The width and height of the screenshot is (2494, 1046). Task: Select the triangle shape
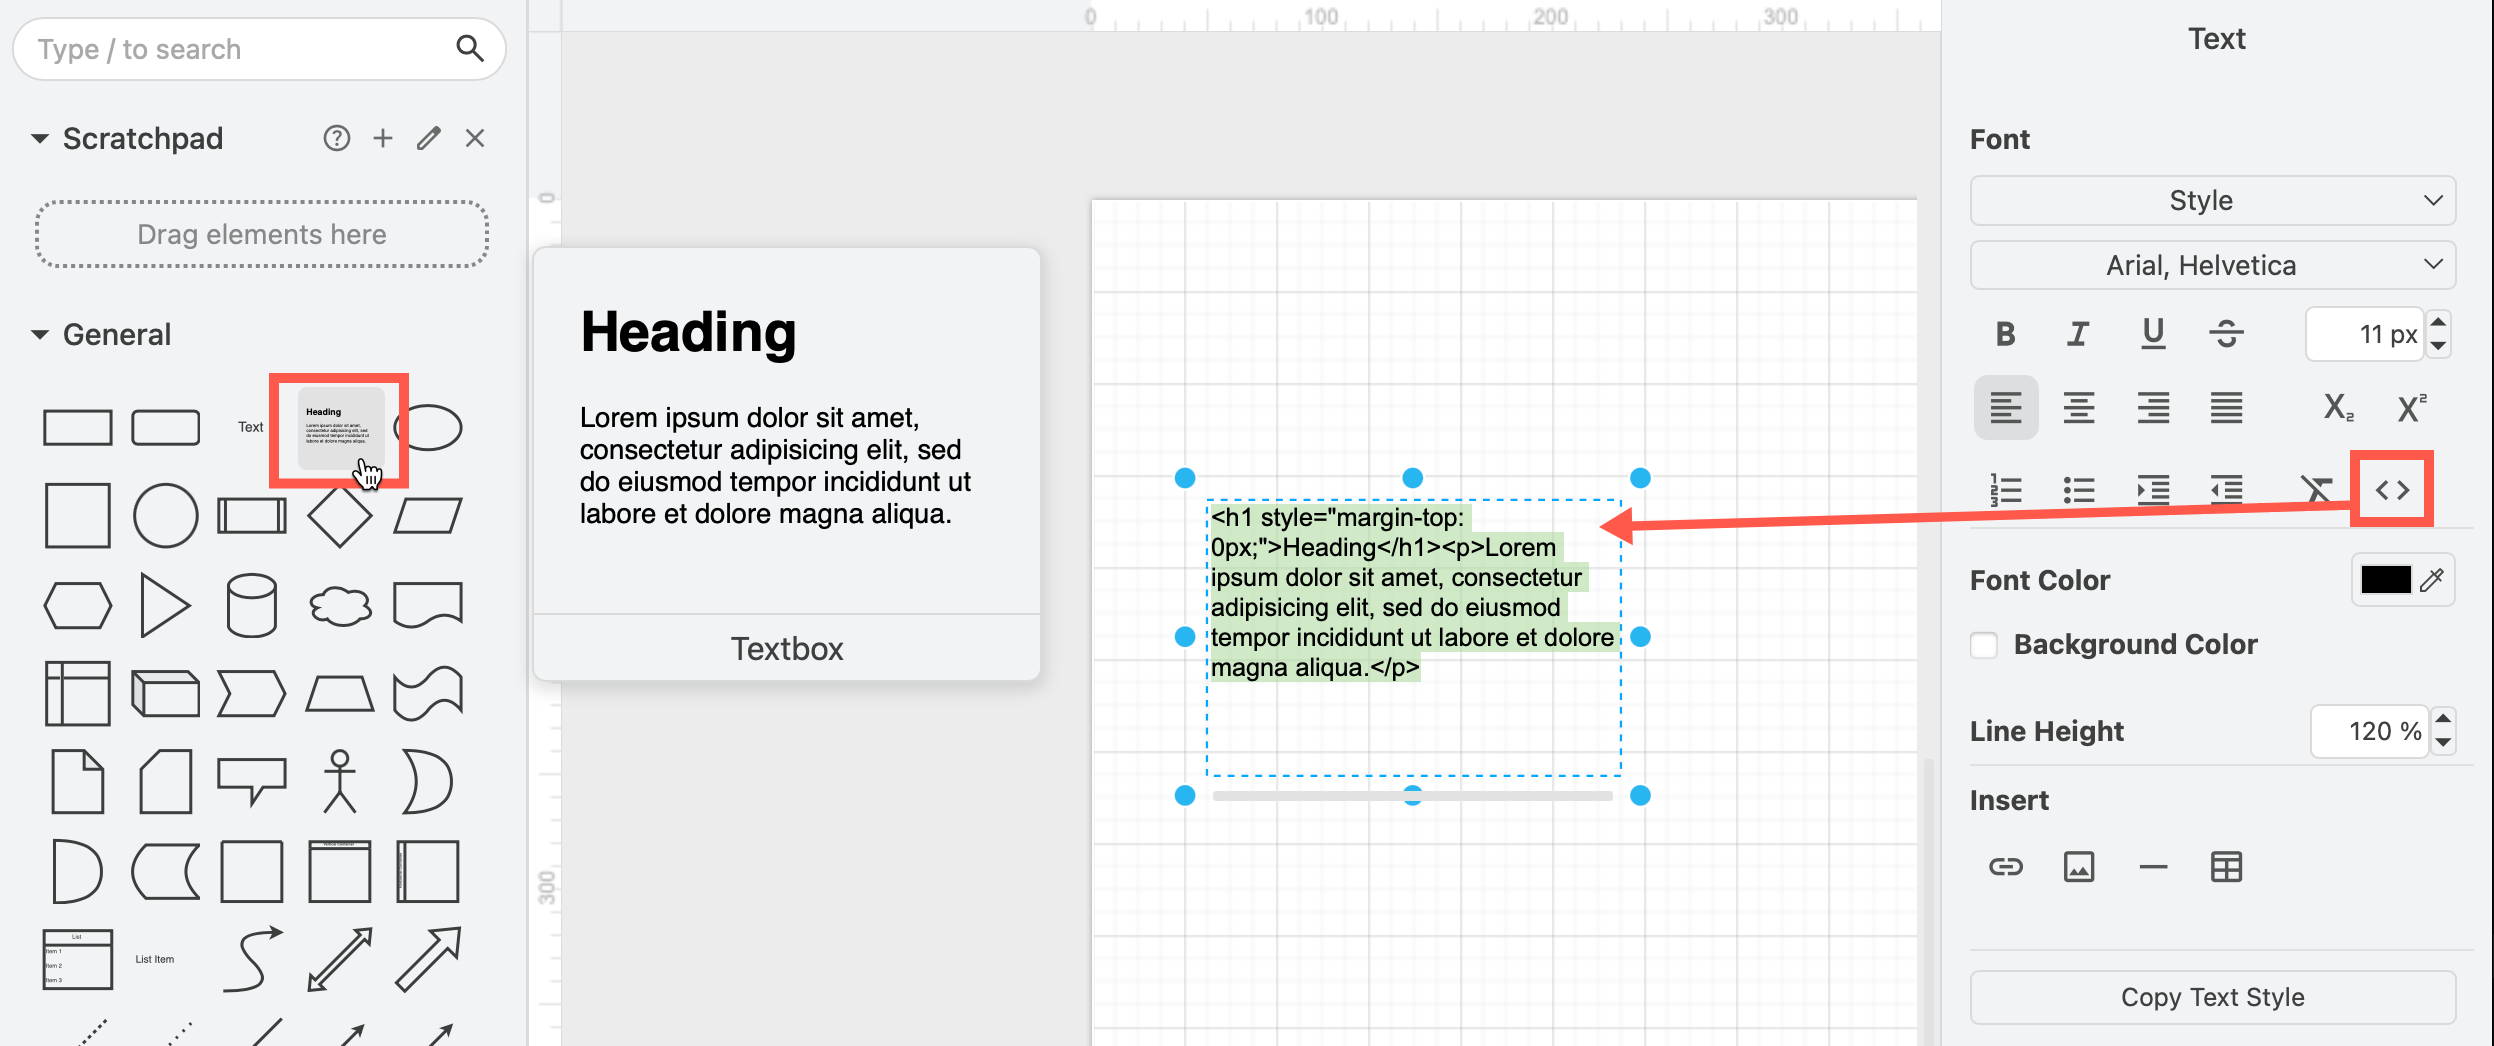coord(165,605)
